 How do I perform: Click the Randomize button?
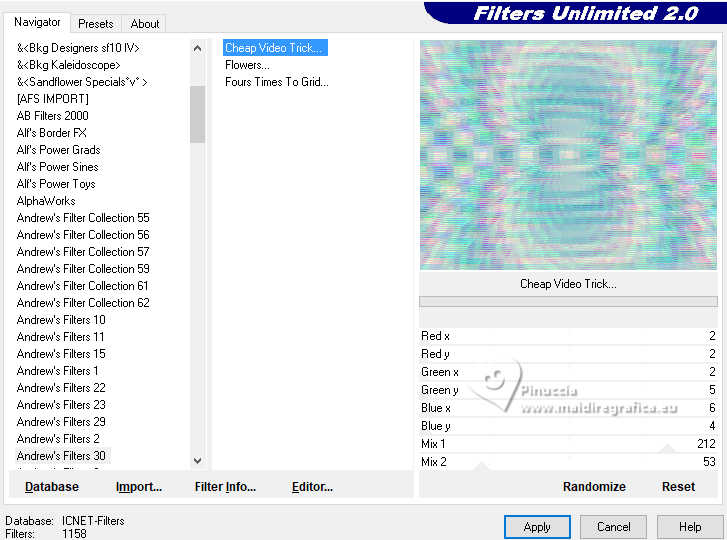pyautogui.click(x=594, y=487)
